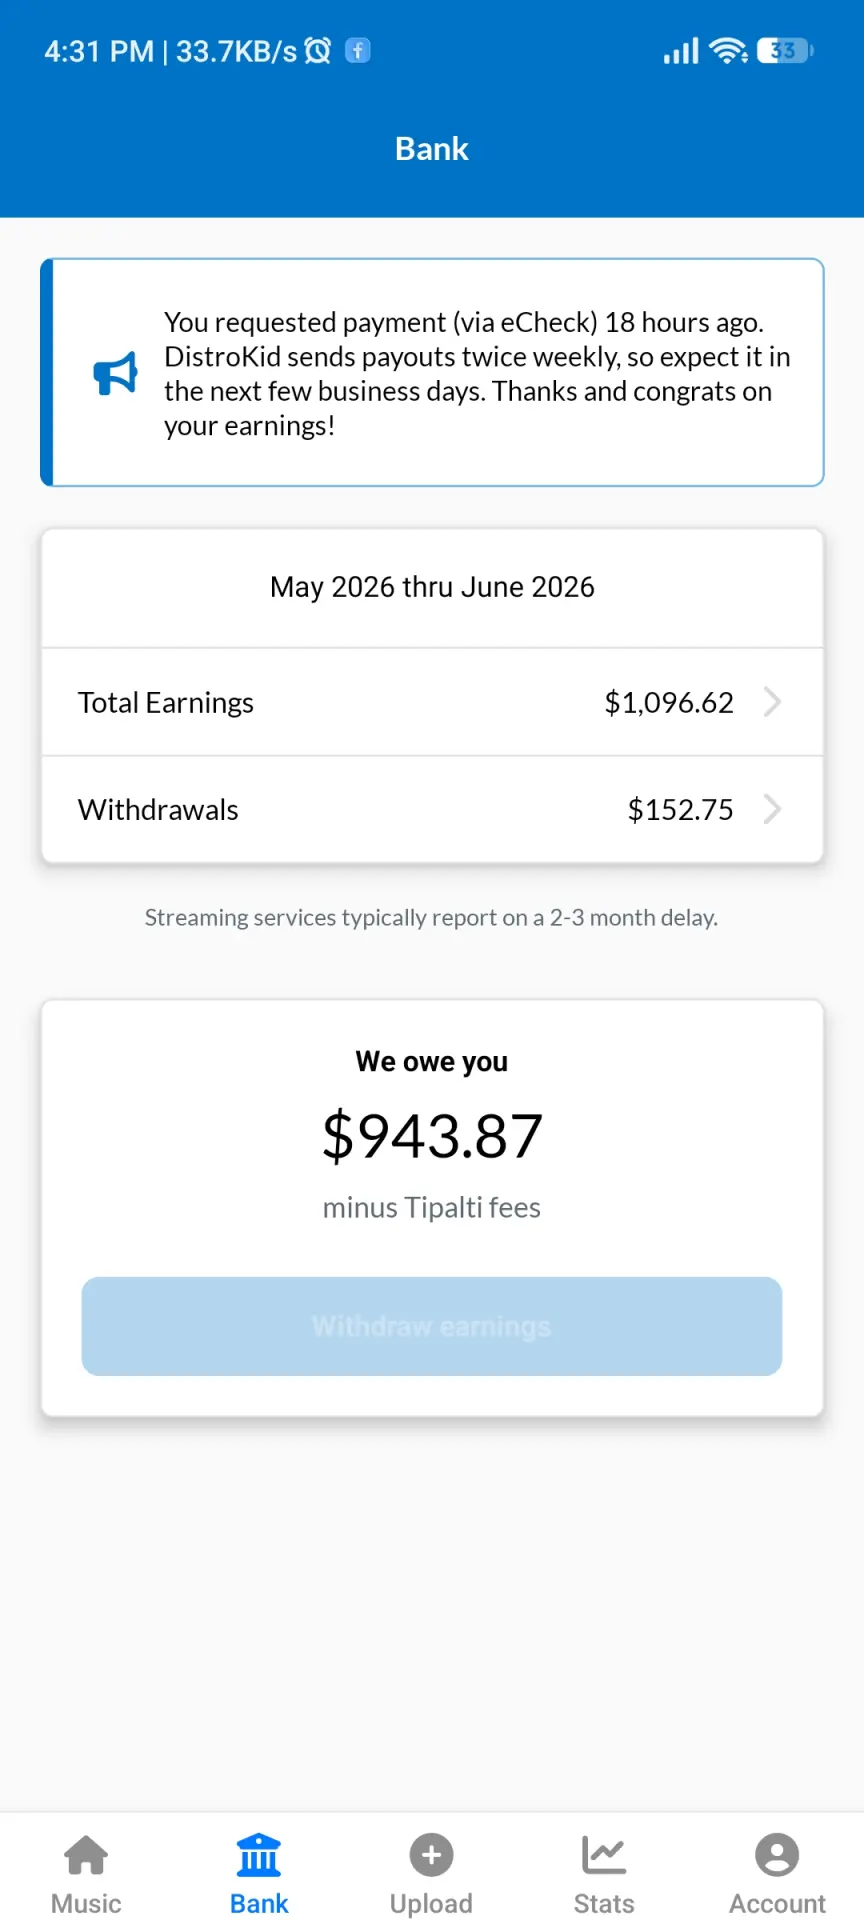Viewport: 864px width, 1920px height.
Task: Tap the $943.87 owed amount
Action: coord(432,1136)
